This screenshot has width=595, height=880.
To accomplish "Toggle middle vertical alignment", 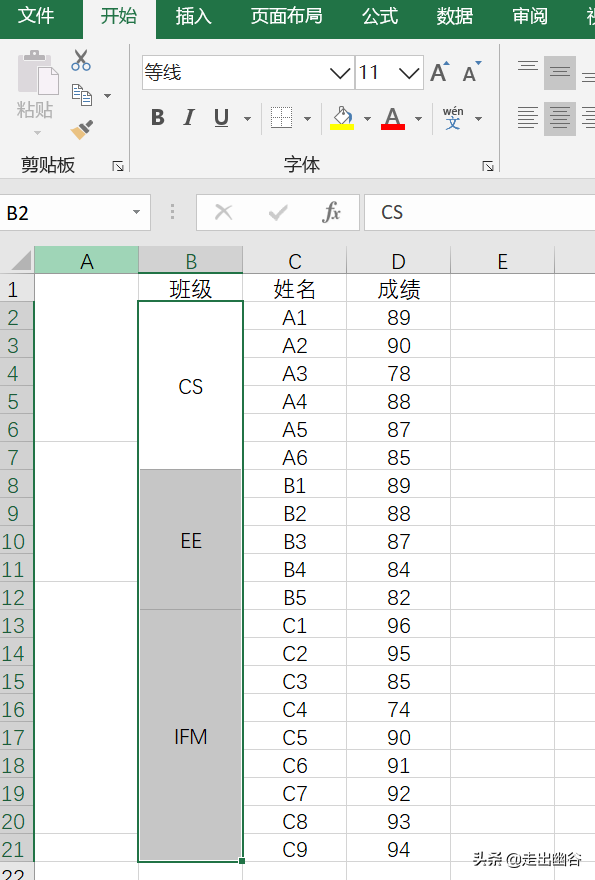I will pyautogui.click(x=560, y=73).
